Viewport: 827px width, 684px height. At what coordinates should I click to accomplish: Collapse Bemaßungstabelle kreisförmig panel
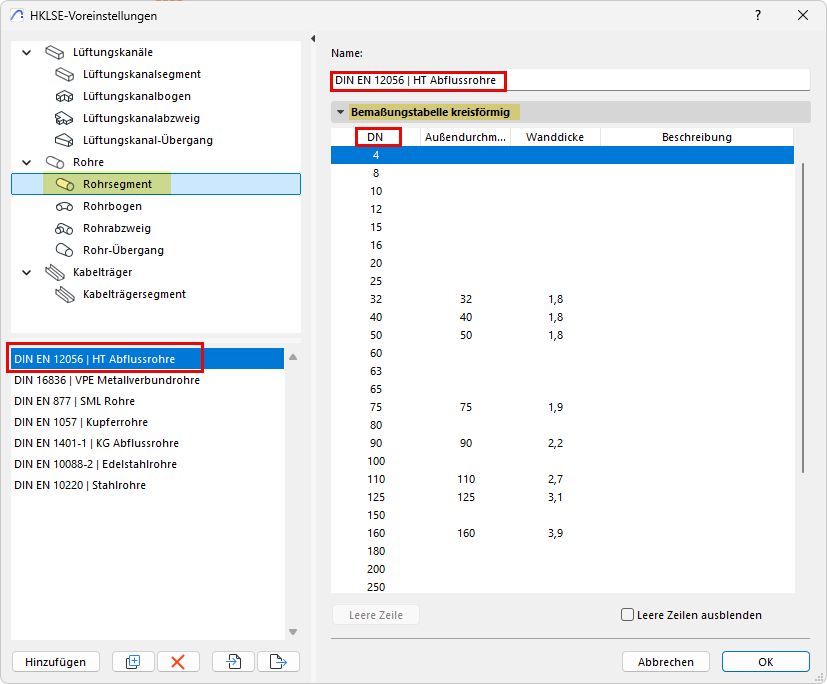[x=341, y=112]
